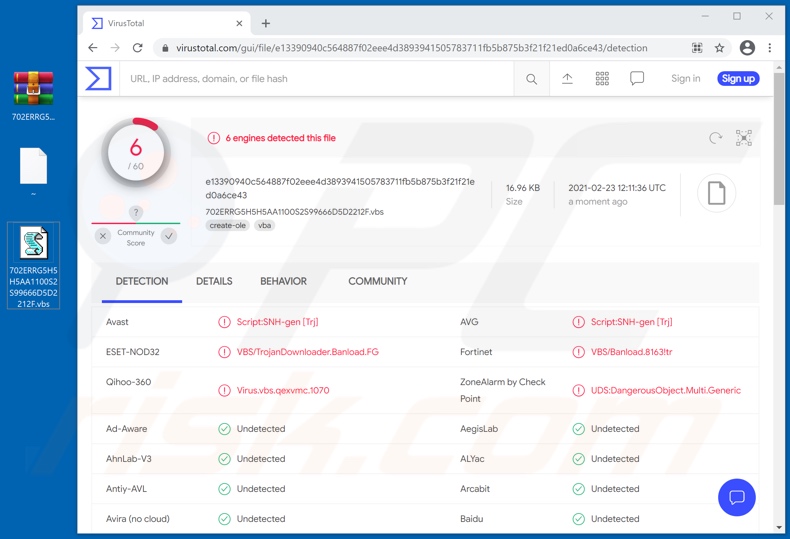
Task: Click the 2021-02-23 12:11:36 UTC timestamp
Action: (617, 188)
